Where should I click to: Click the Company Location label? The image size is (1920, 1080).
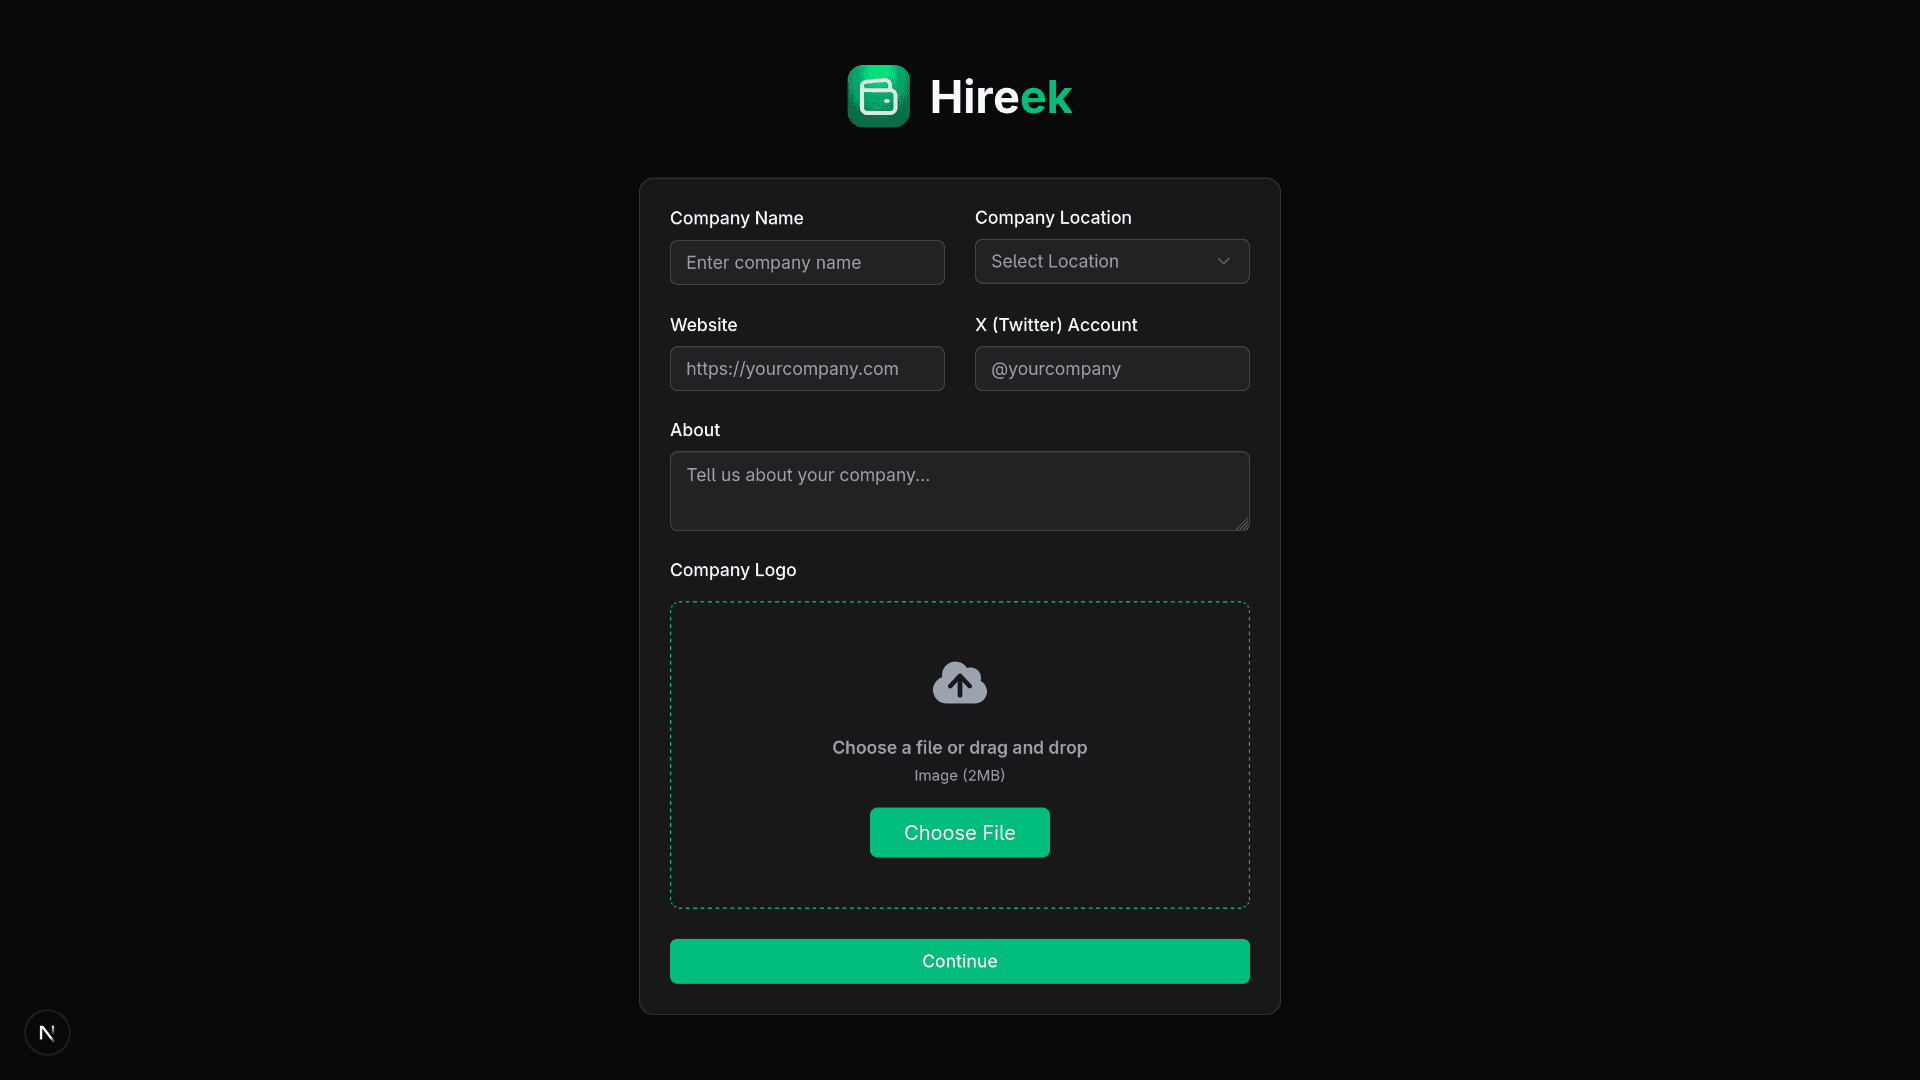coord(1053,217)
